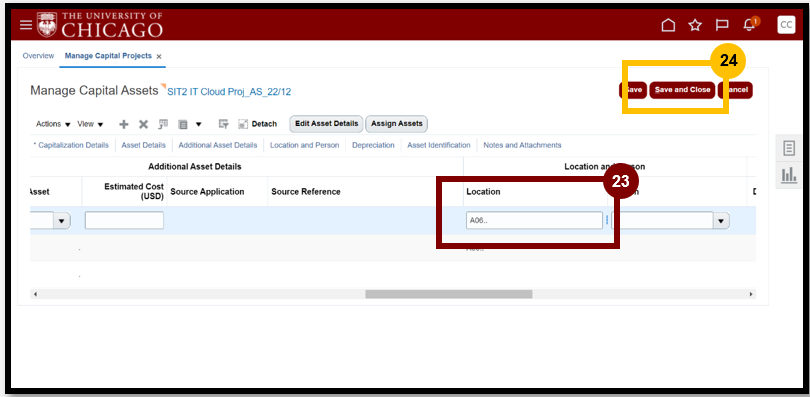Click the Save button

633,90
